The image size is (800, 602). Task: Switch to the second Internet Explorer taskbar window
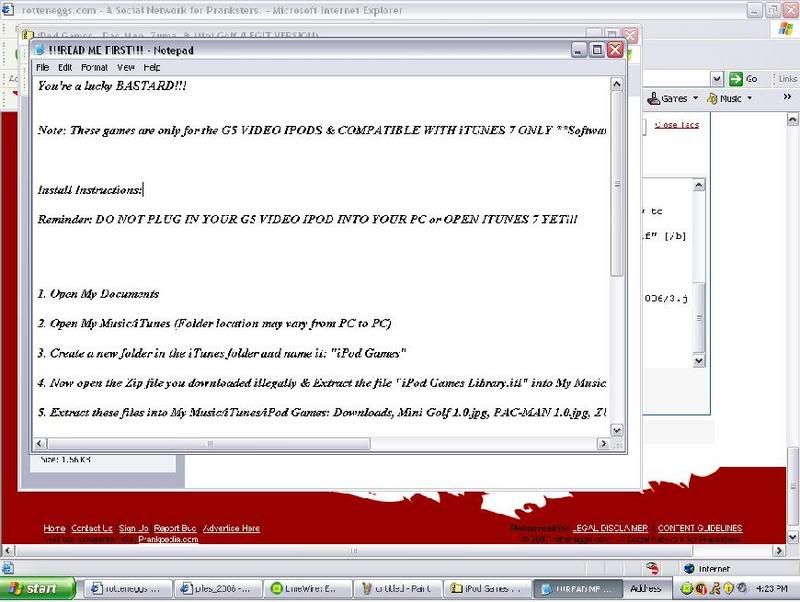coord(218,589)
